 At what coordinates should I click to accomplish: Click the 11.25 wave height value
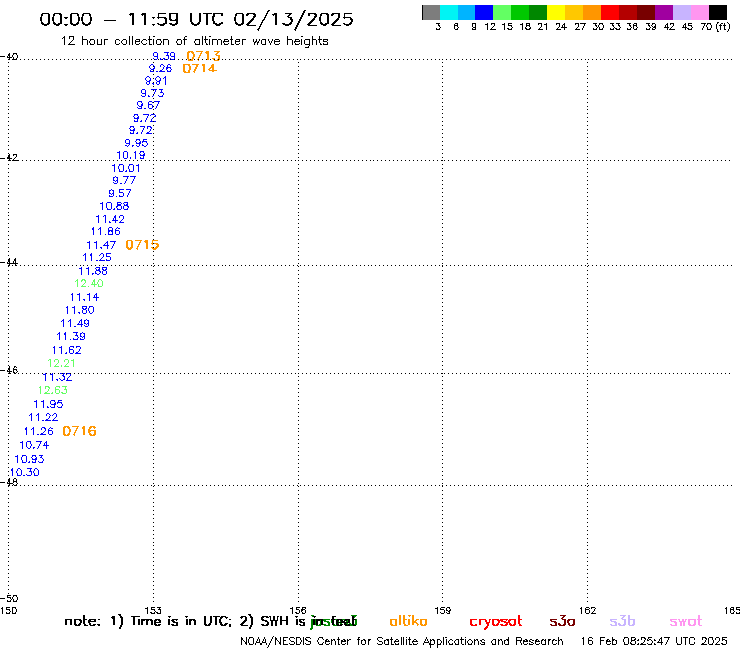coord(97,258)
